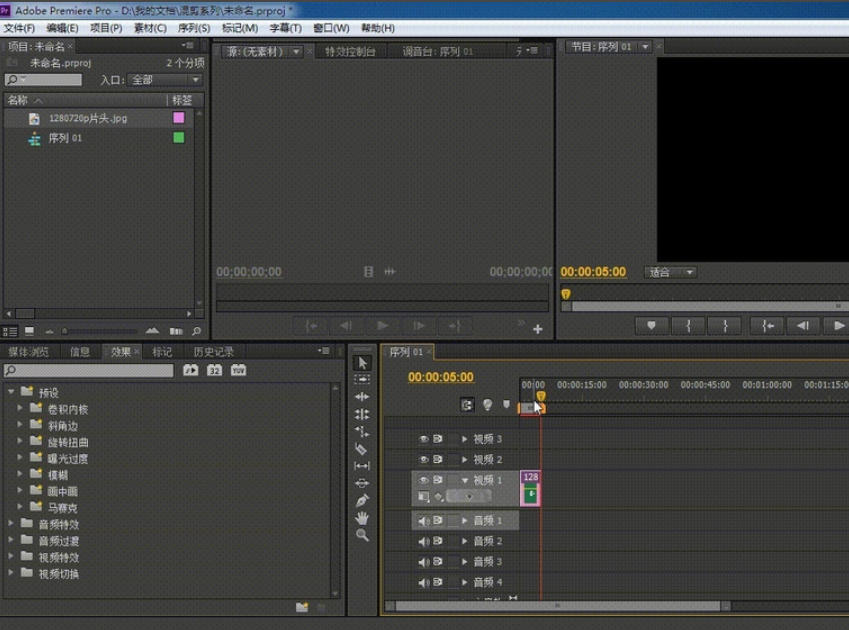849x630 pixels.
Task: Collapse the 视频 1 track
Action: [465, 480]
